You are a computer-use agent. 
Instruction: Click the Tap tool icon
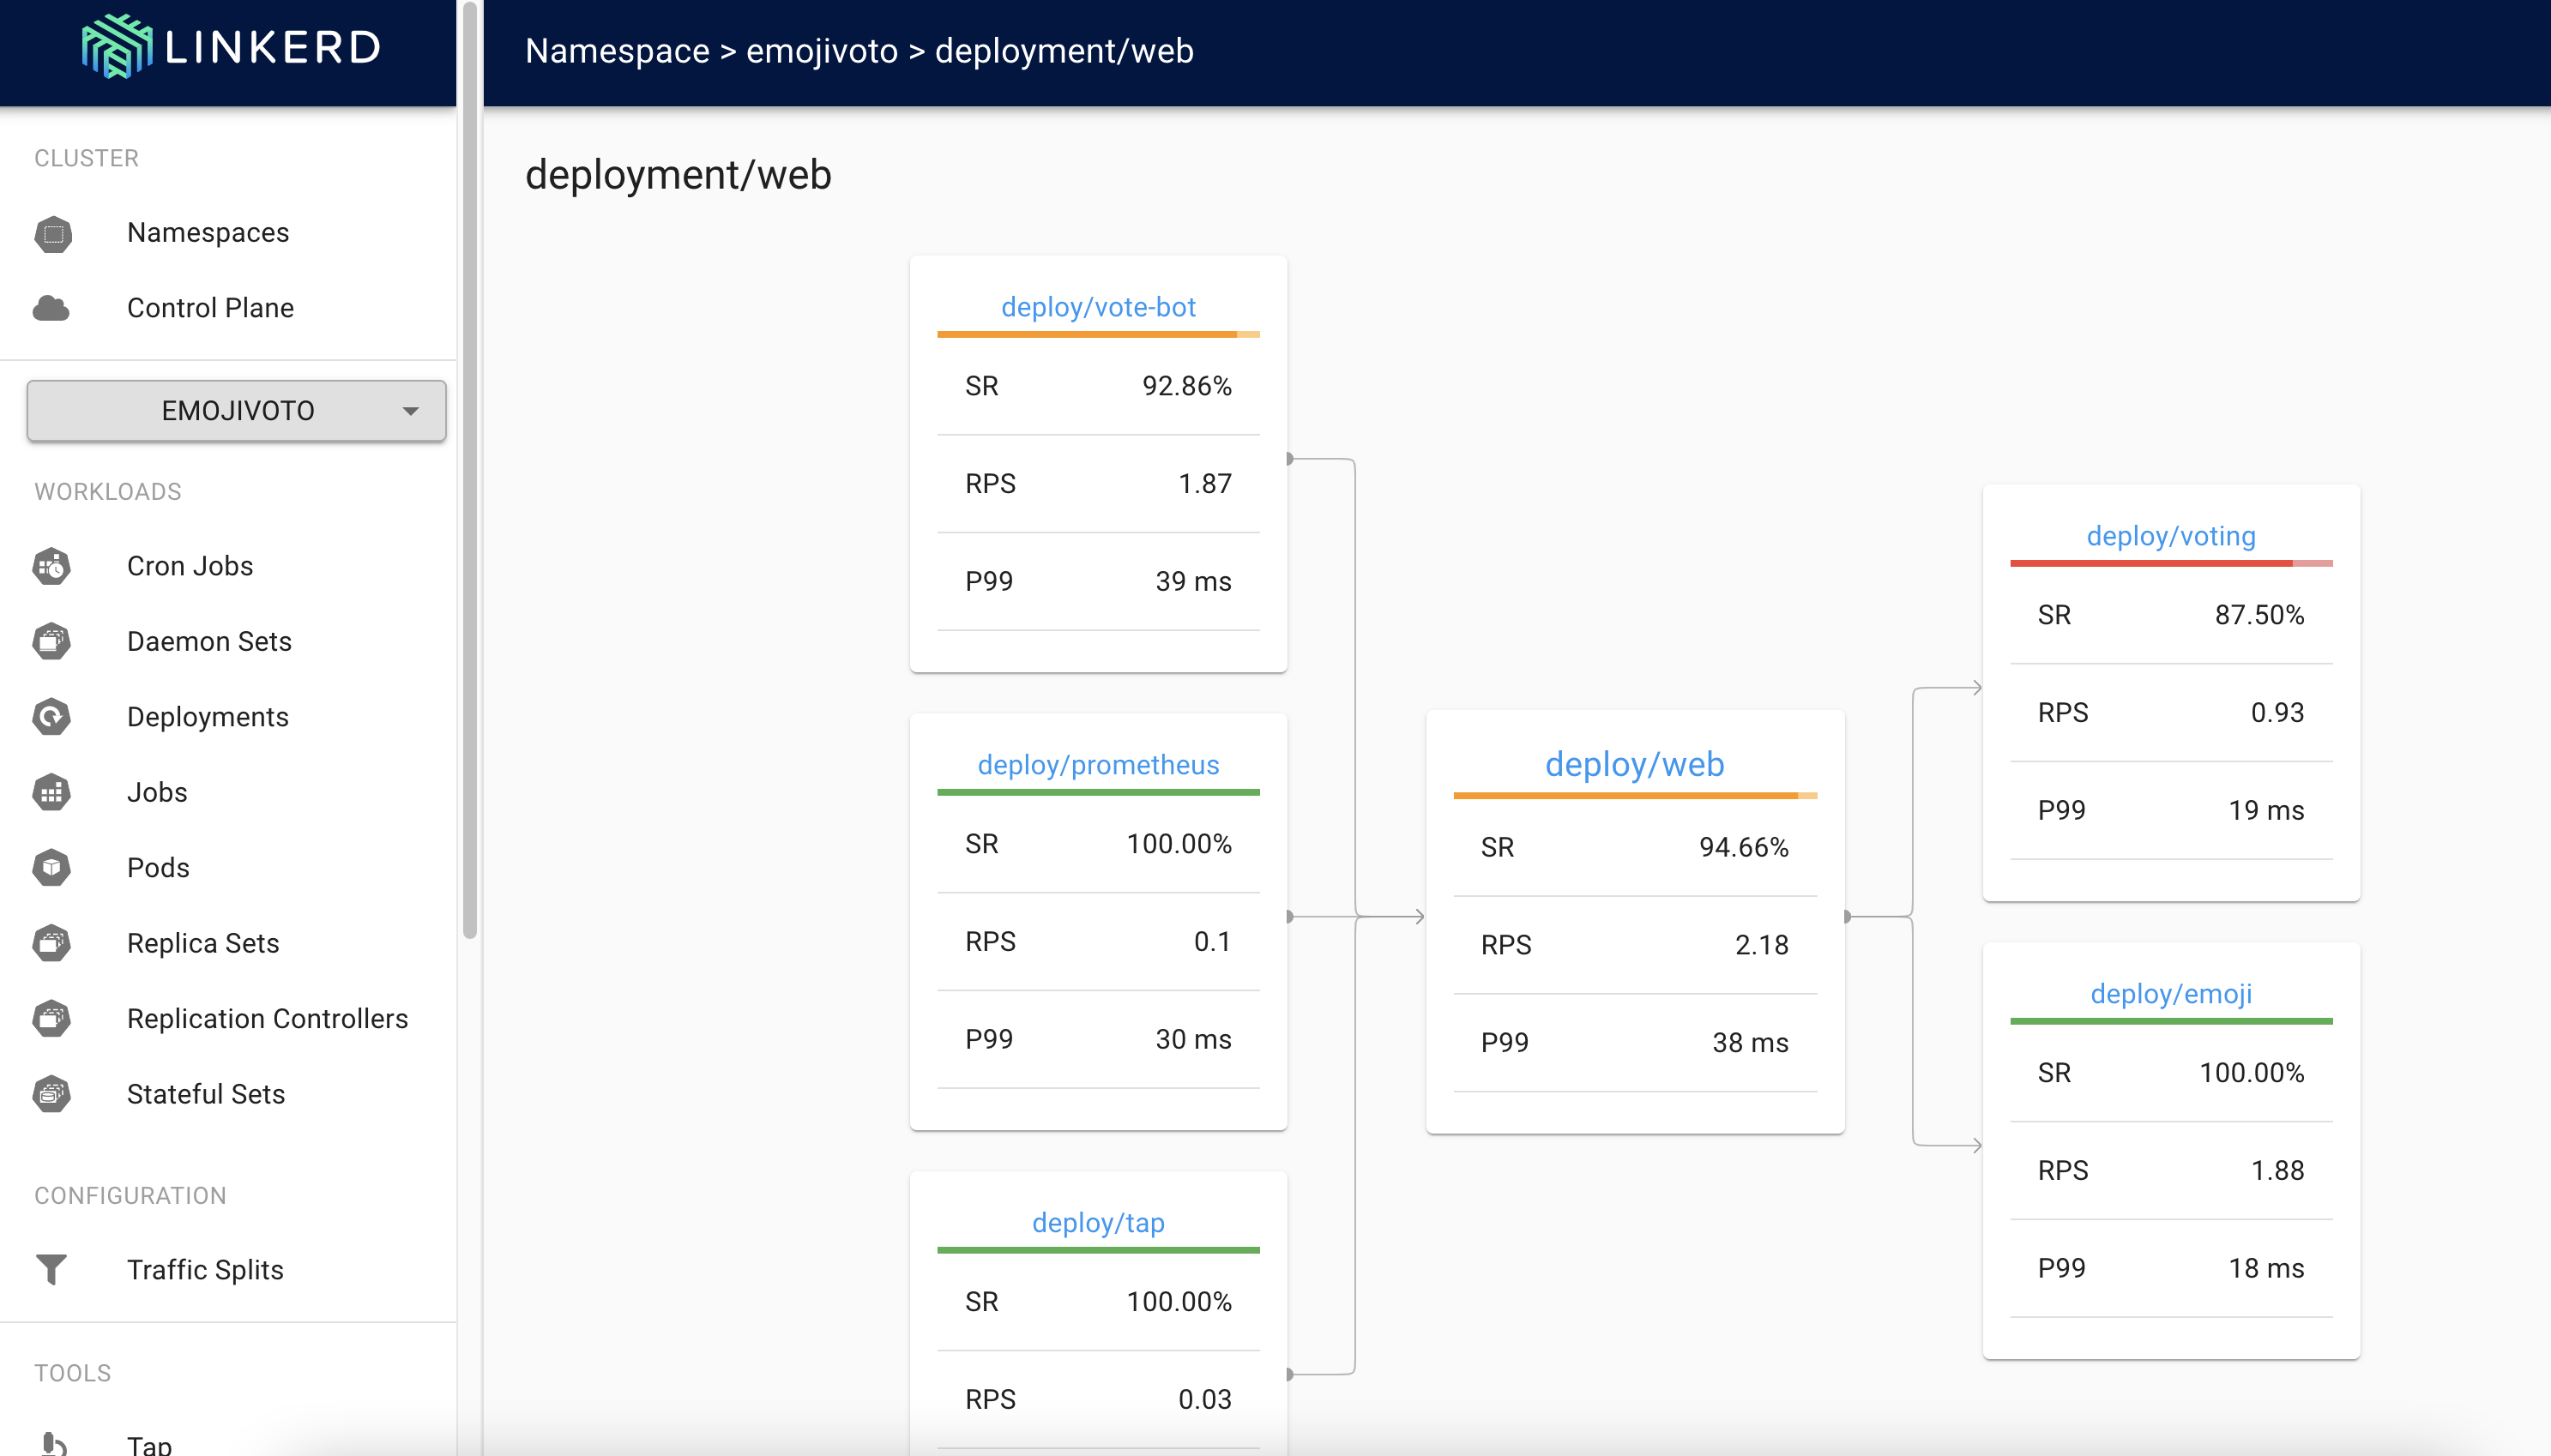[53, 1444]
